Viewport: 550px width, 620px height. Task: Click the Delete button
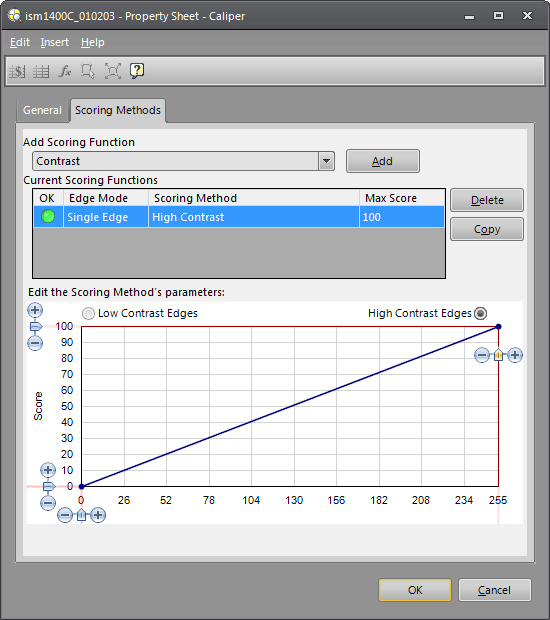(x=487, y=200)
